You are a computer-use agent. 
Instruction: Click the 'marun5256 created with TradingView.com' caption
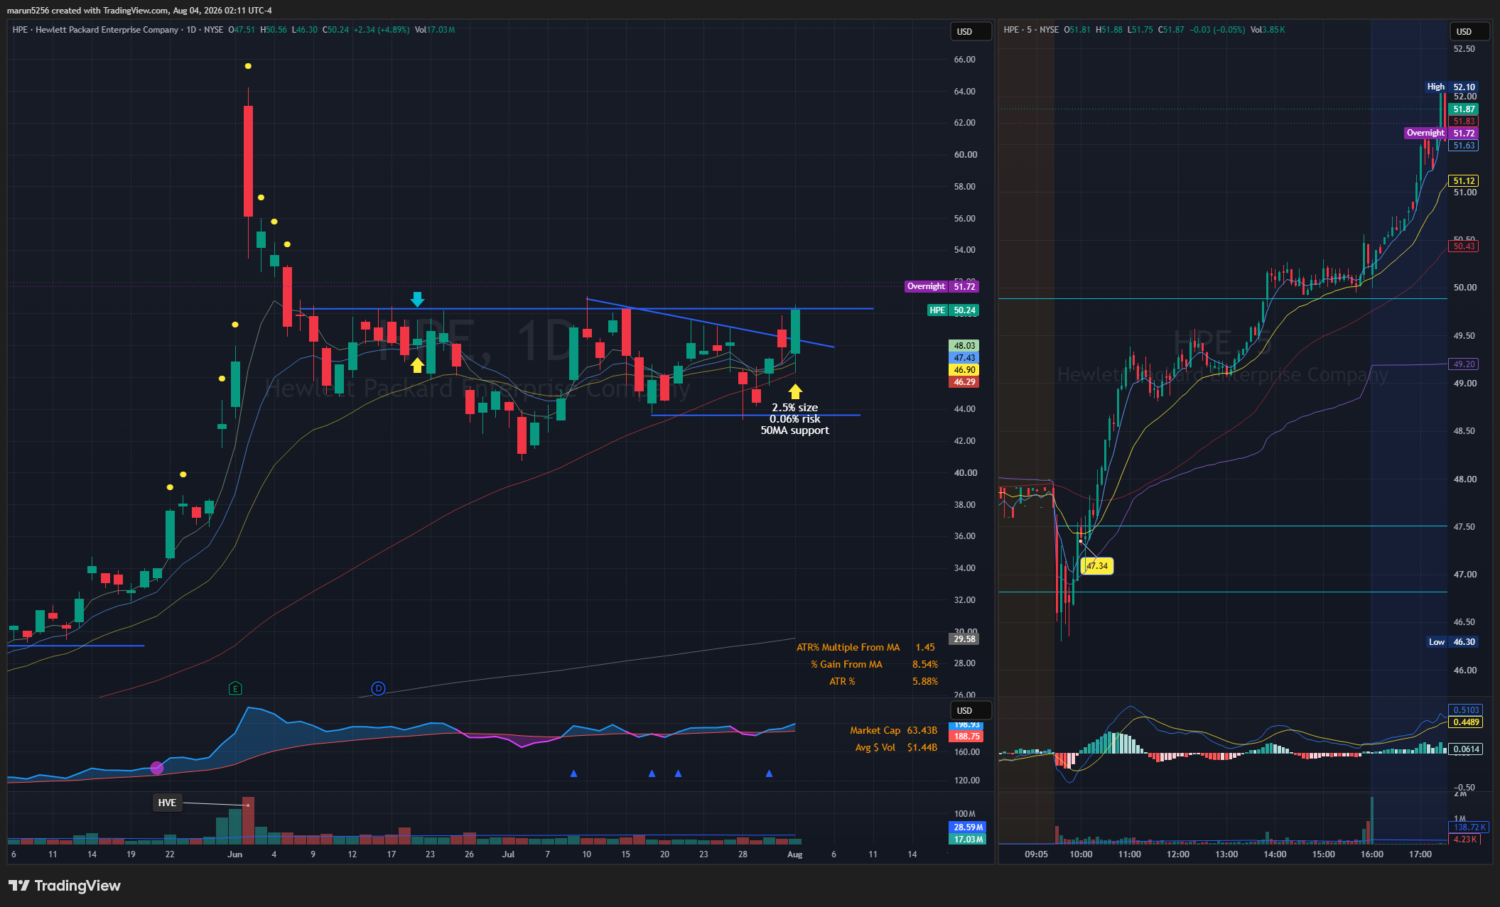tap(88, 11)
